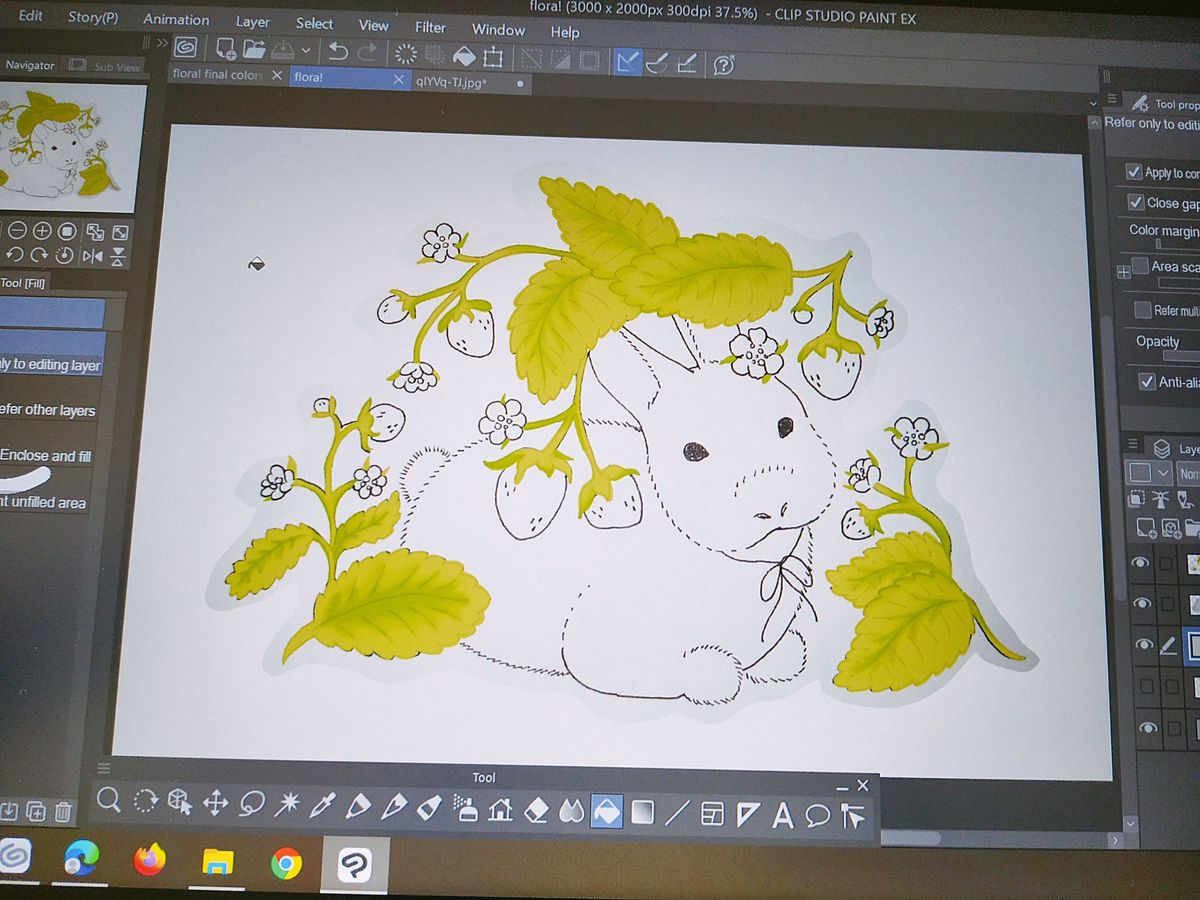
Task: Click the Fill icon in command bar
Action: point(464,55)
